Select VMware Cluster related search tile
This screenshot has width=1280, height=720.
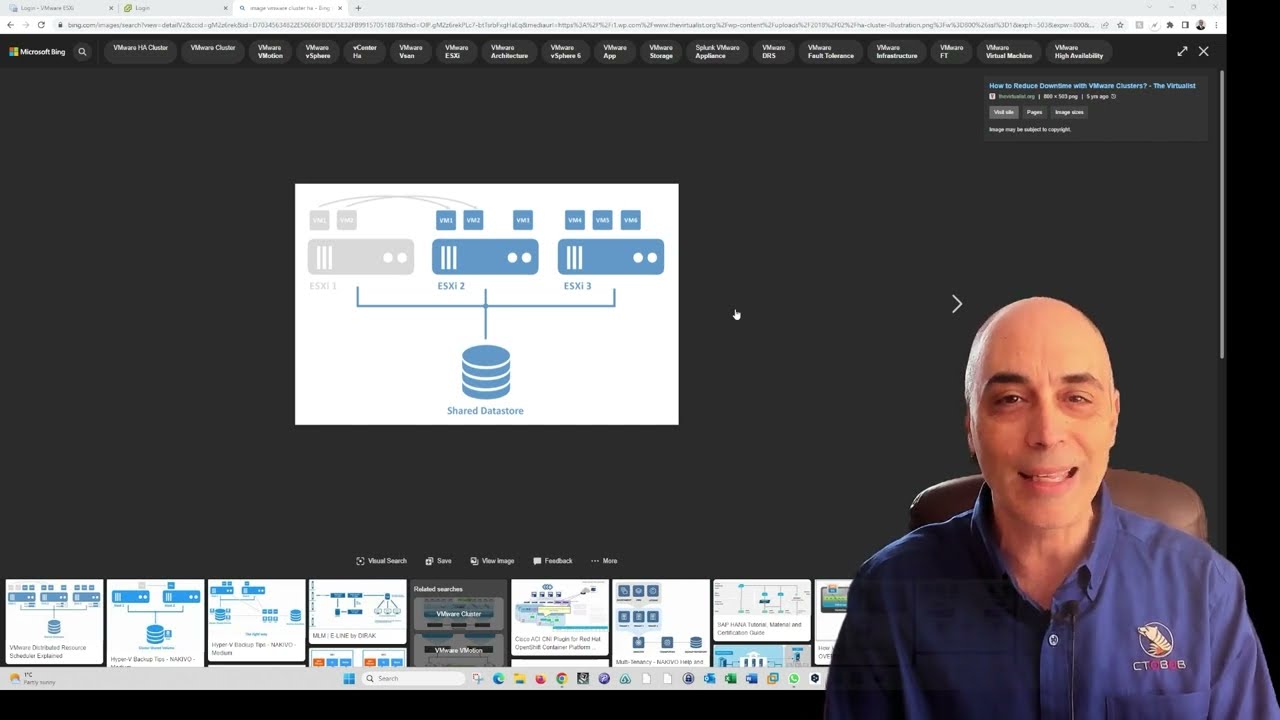tap(459, 613)
